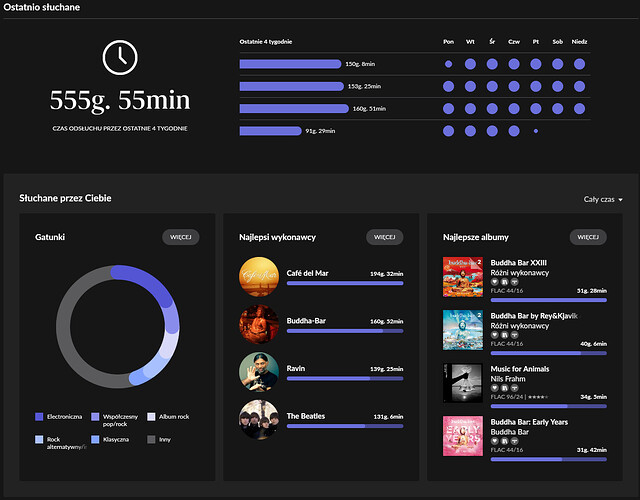Click Café del Mar artist avatar
The image size is (640, 500).
tap(259, 277)
